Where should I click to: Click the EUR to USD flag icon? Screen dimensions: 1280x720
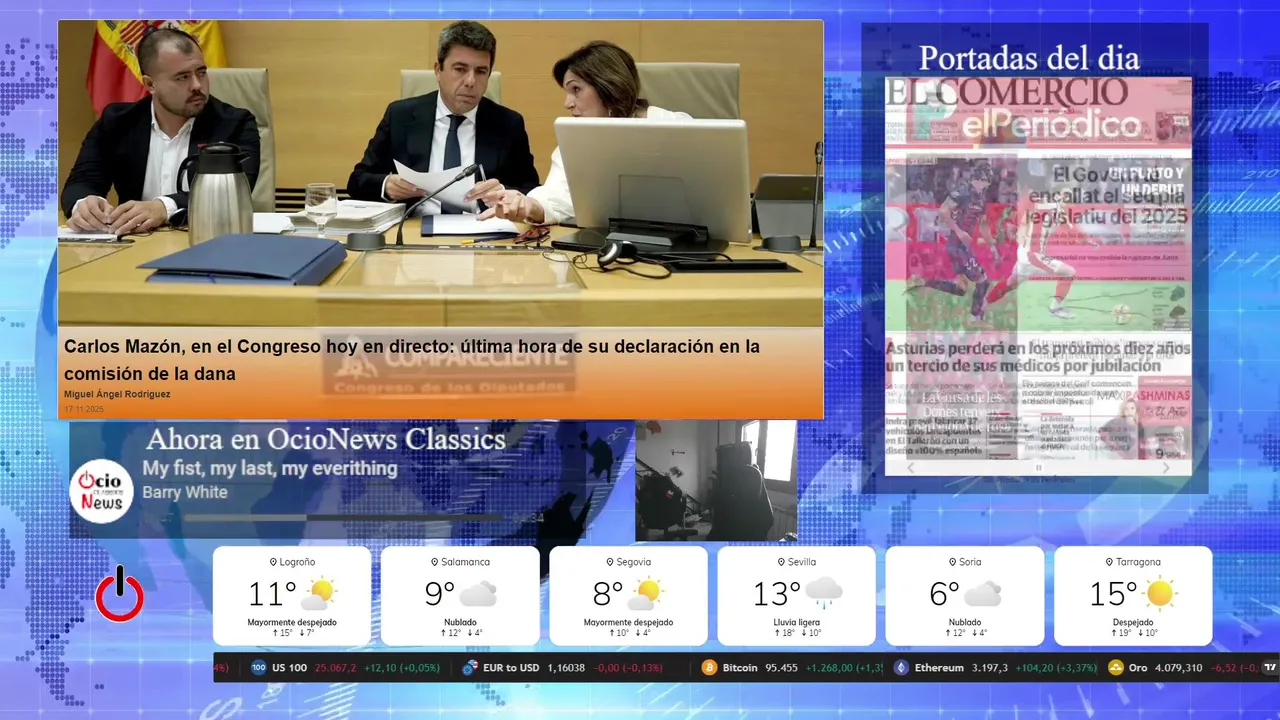click(x=469, y=668)
